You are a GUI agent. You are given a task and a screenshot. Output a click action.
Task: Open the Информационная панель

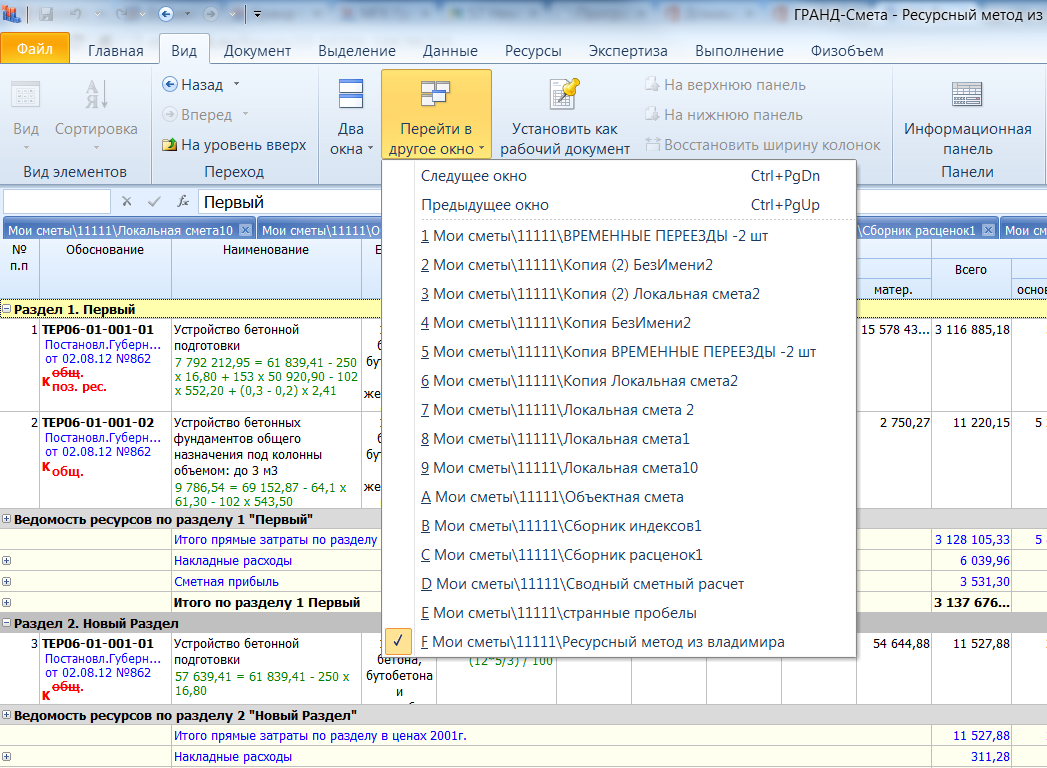point(967,95)
